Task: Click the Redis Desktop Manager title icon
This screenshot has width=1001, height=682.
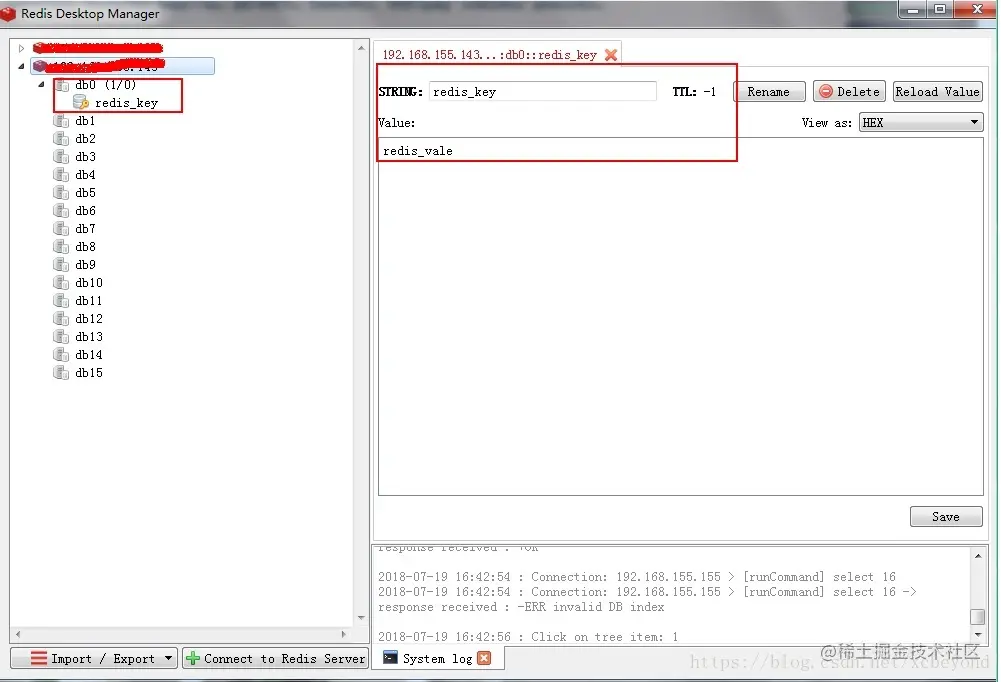Action: point(8,13)
